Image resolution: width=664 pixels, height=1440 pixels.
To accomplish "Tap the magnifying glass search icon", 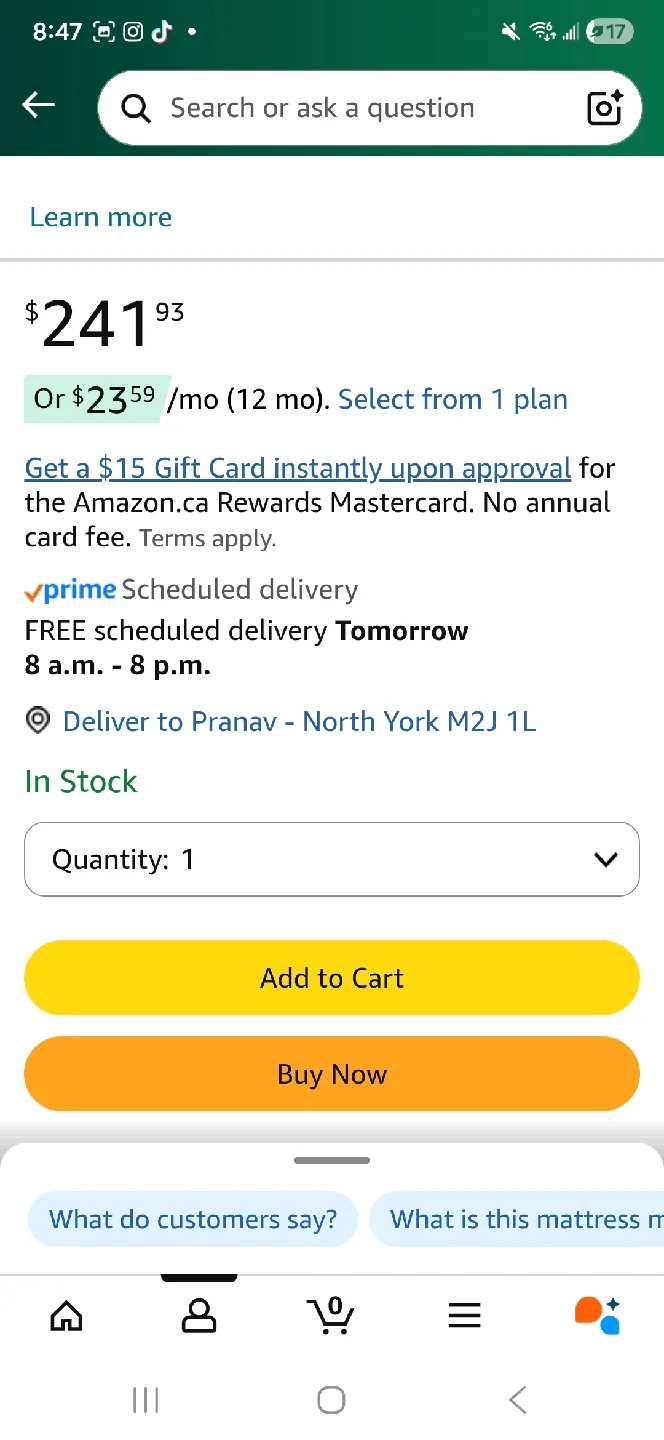I will click(136, 108).
